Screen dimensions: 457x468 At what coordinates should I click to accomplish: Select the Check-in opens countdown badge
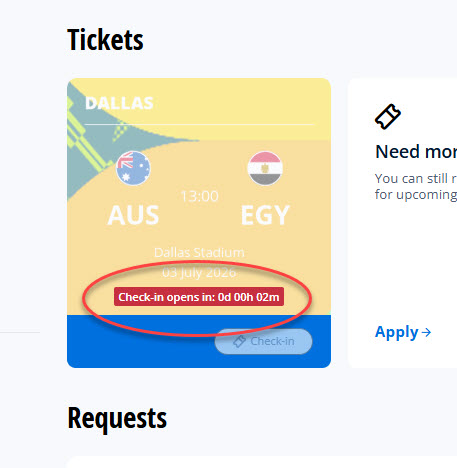click(199, 297)
